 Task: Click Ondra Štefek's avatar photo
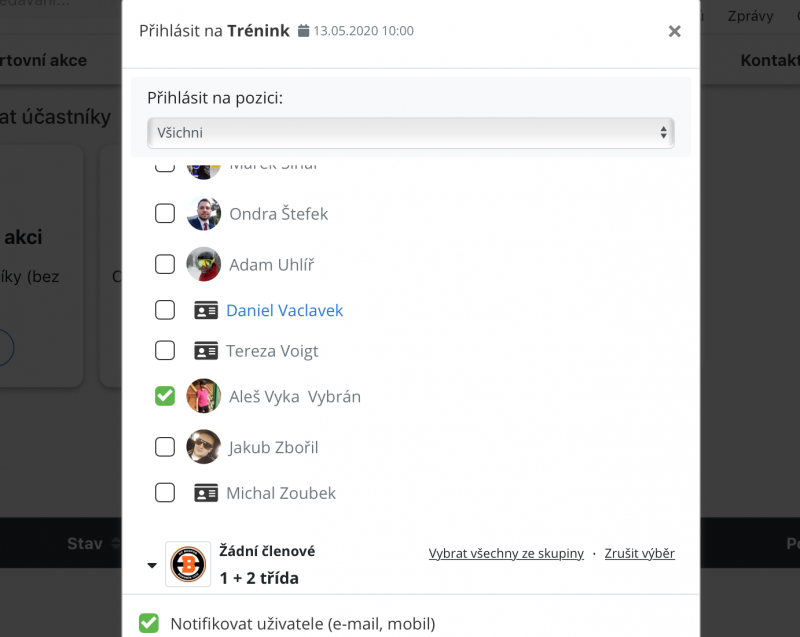[204, 213]
